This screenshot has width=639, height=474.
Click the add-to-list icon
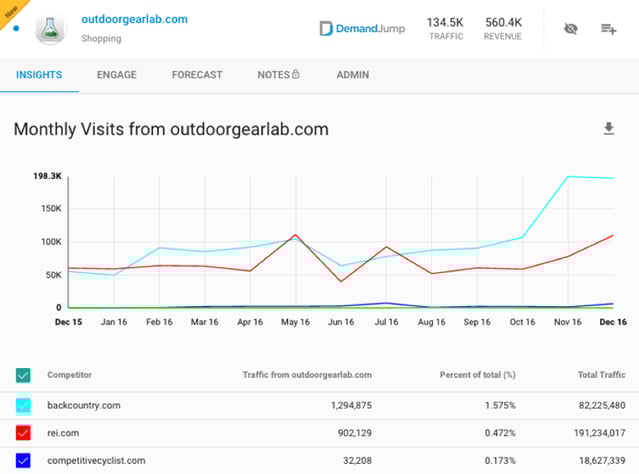pyautogui.click(x=608, y=29)
